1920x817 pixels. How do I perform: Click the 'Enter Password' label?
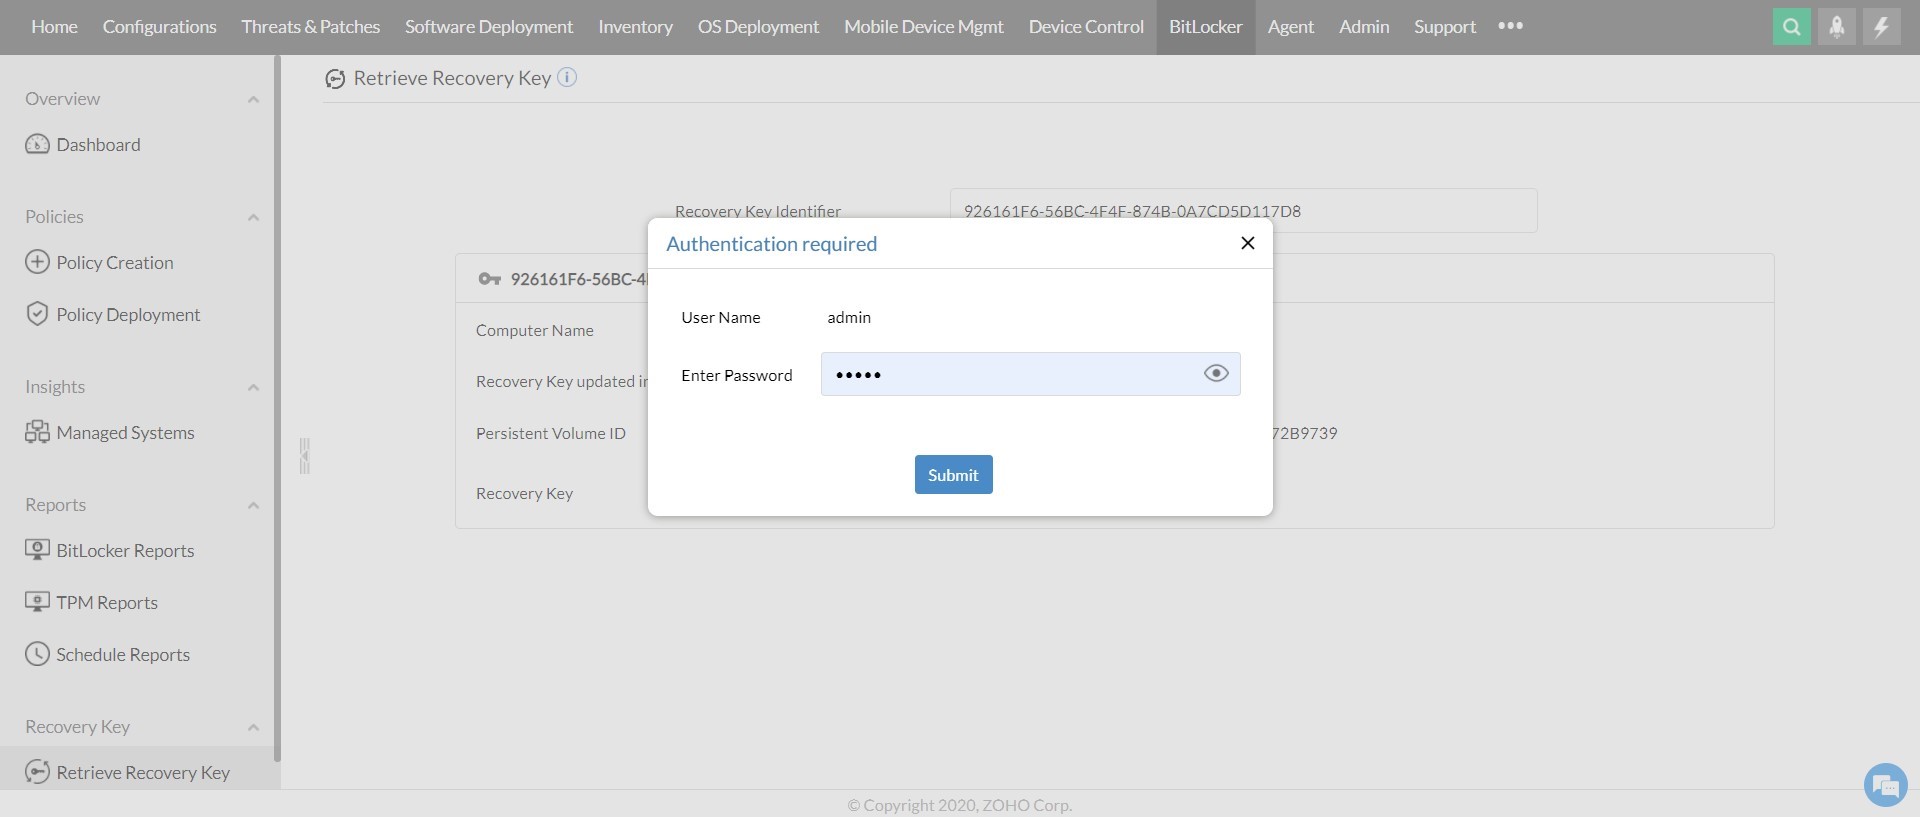736,375
